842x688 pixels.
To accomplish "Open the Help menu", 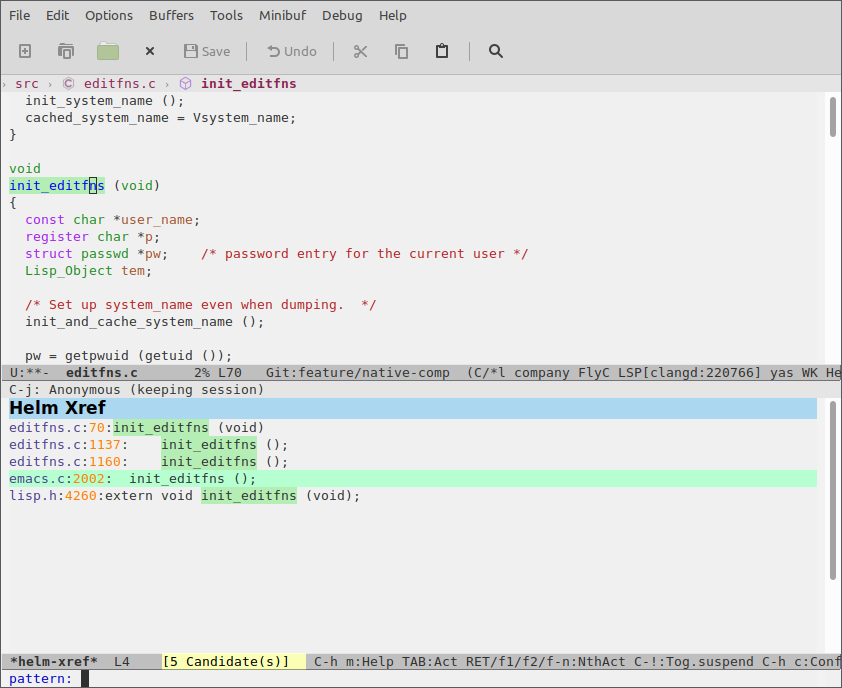I will (x=393, y=16).
